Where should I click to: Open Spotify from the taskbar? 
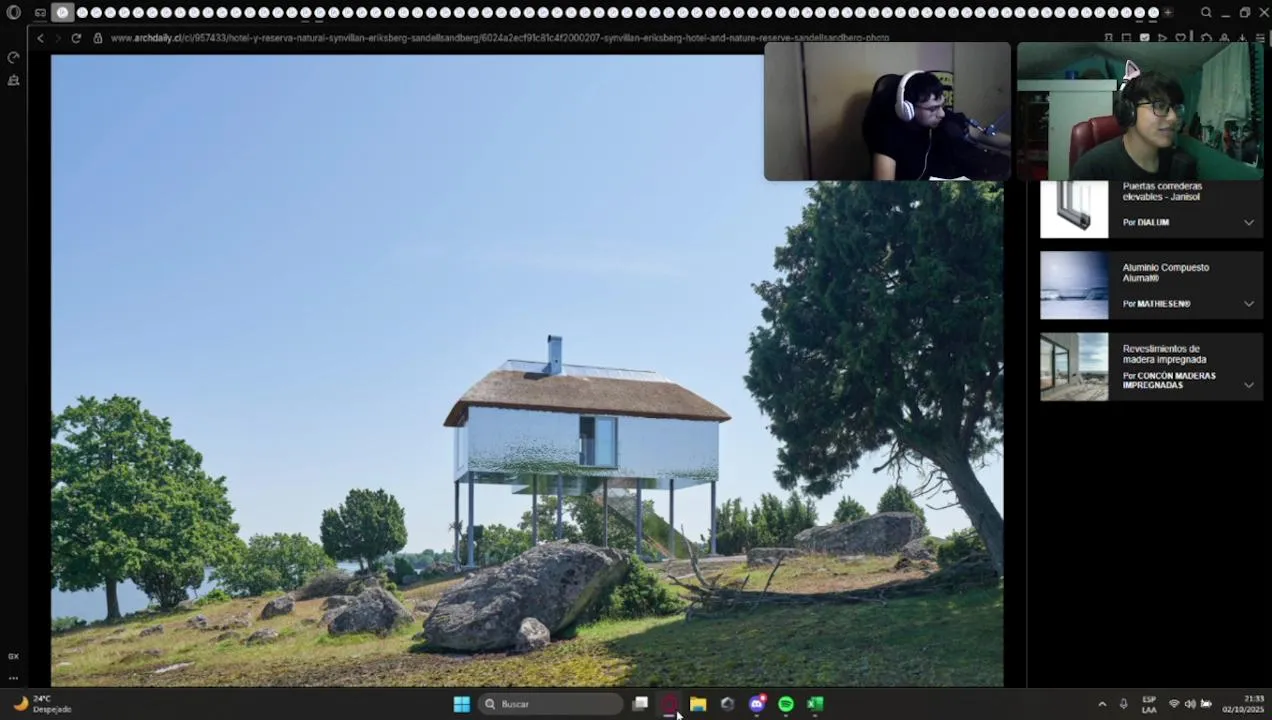tap(786, 704)
